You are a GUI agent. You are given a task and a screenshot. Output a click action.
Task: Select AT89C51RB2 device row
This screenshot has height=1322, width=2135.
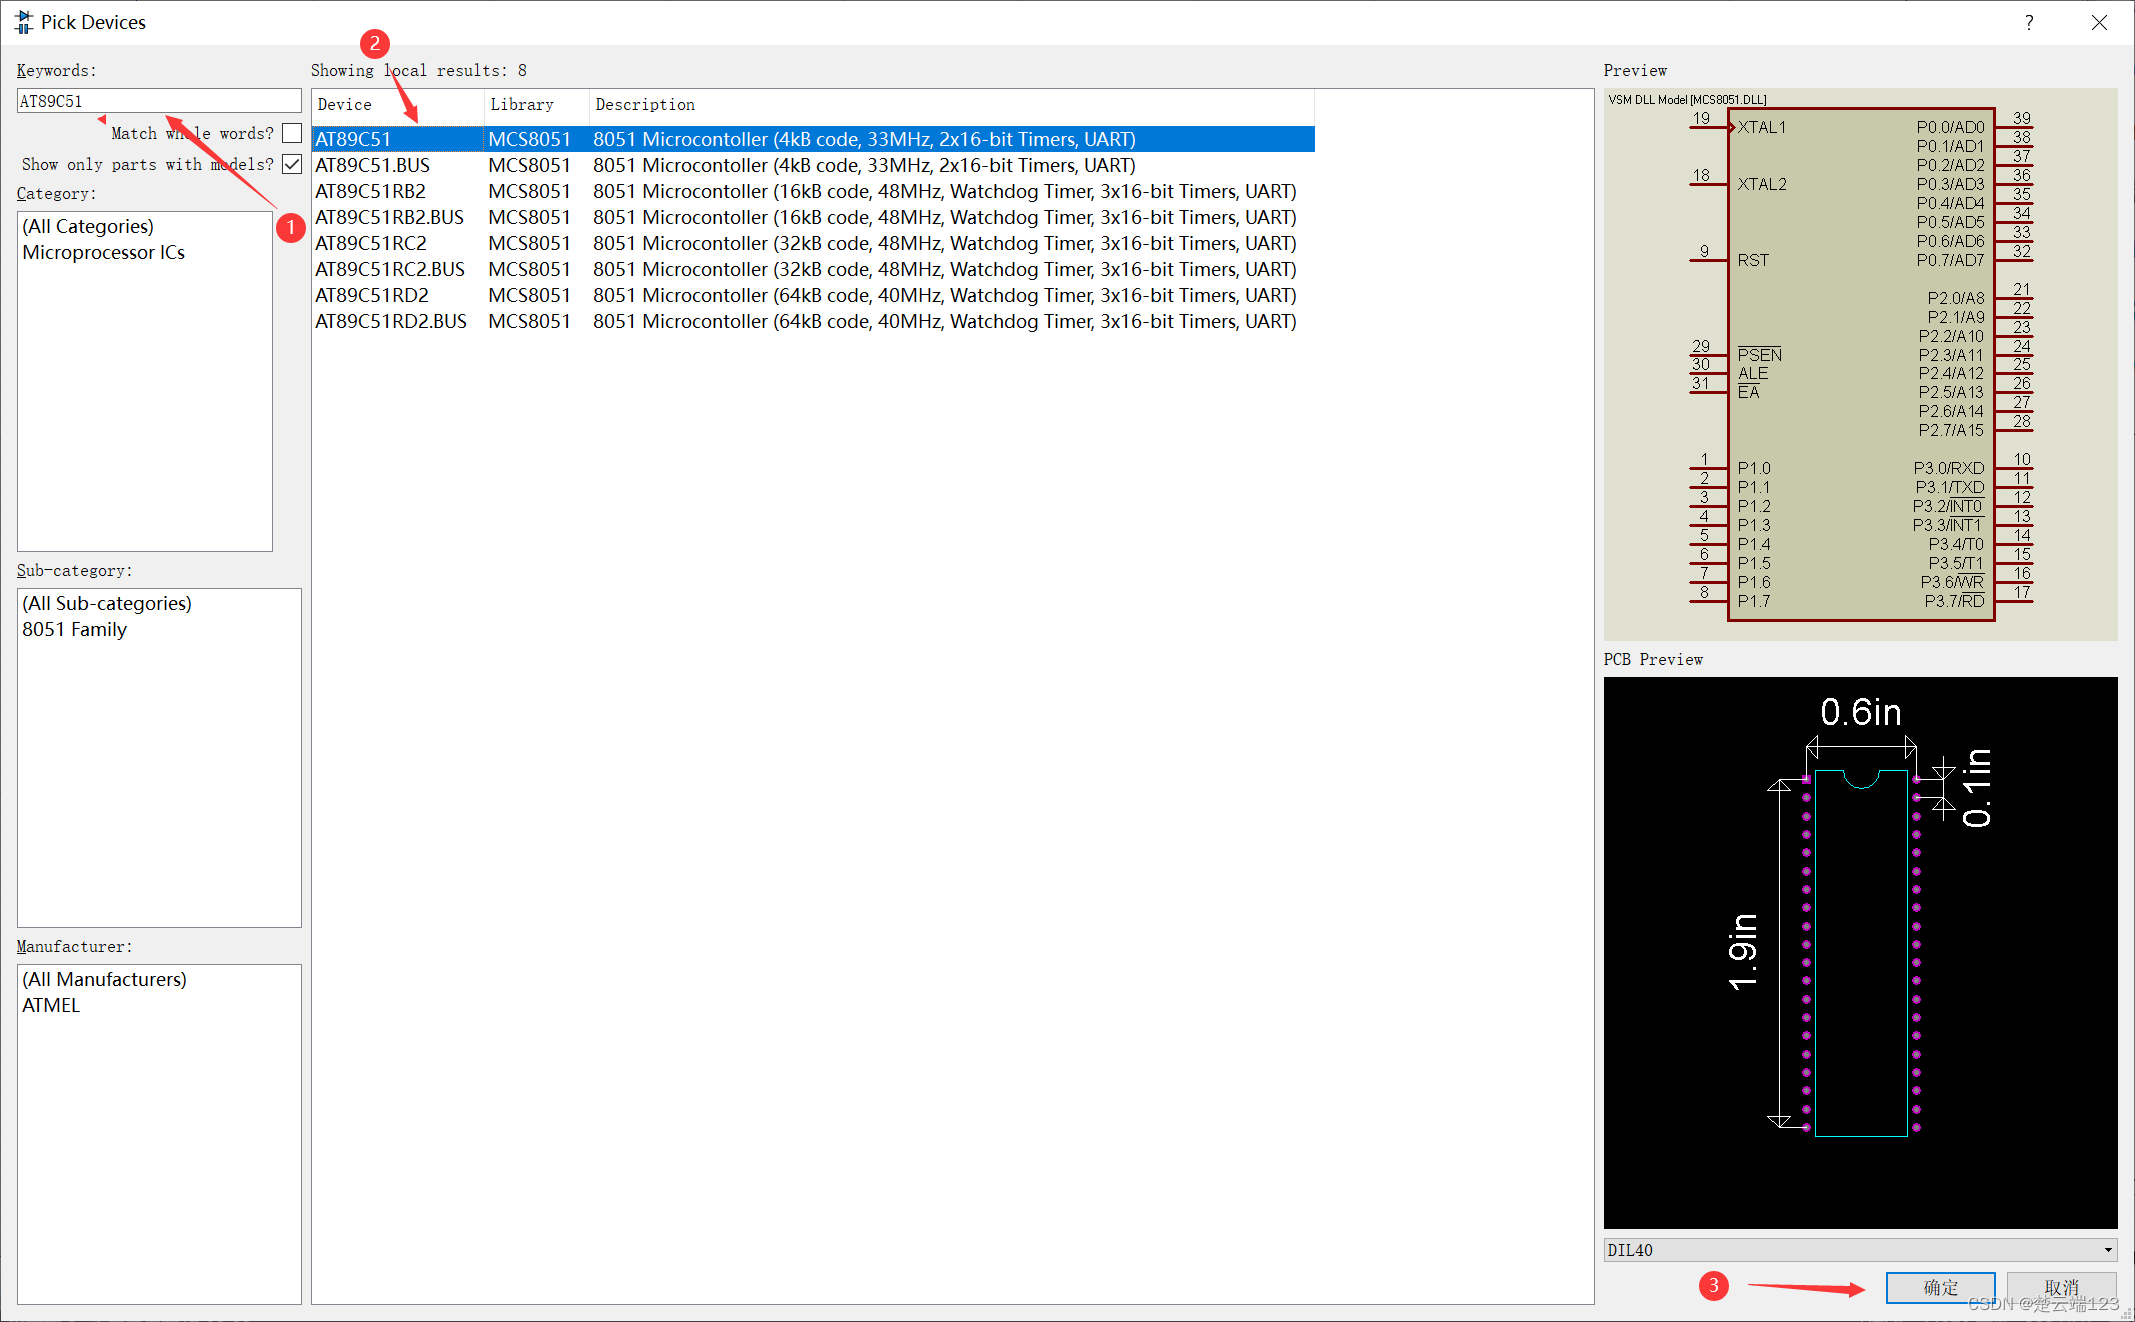370,191
